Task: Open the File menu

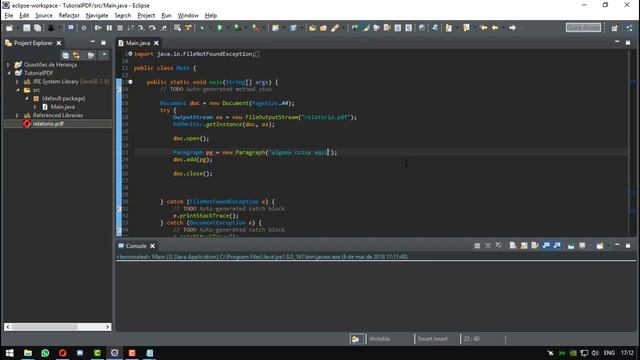Action: pyautogui.click(x=9, y=16)
